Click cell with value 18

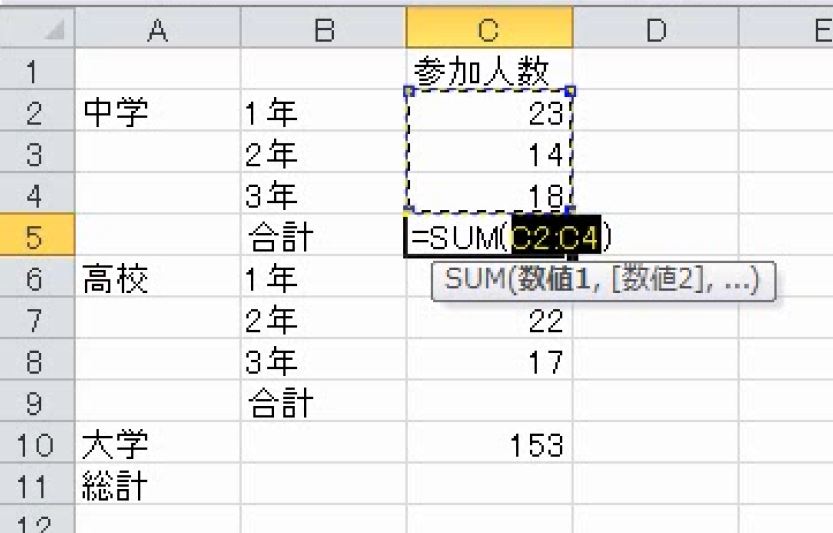click(x=489, y=193)
